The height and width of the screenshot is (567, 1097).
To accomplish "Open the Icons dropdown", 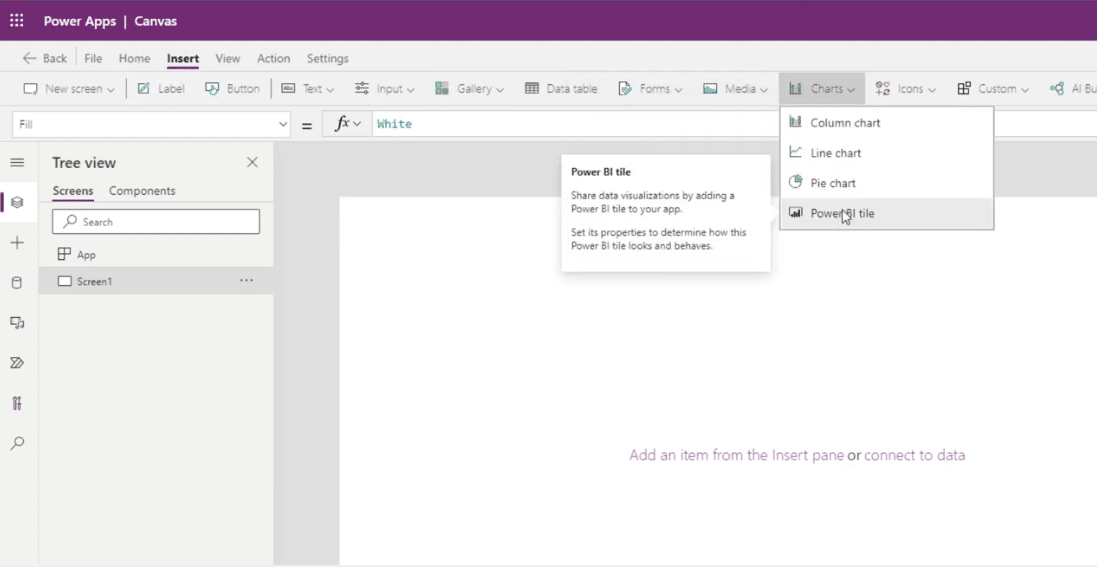I will coord(905,89).
